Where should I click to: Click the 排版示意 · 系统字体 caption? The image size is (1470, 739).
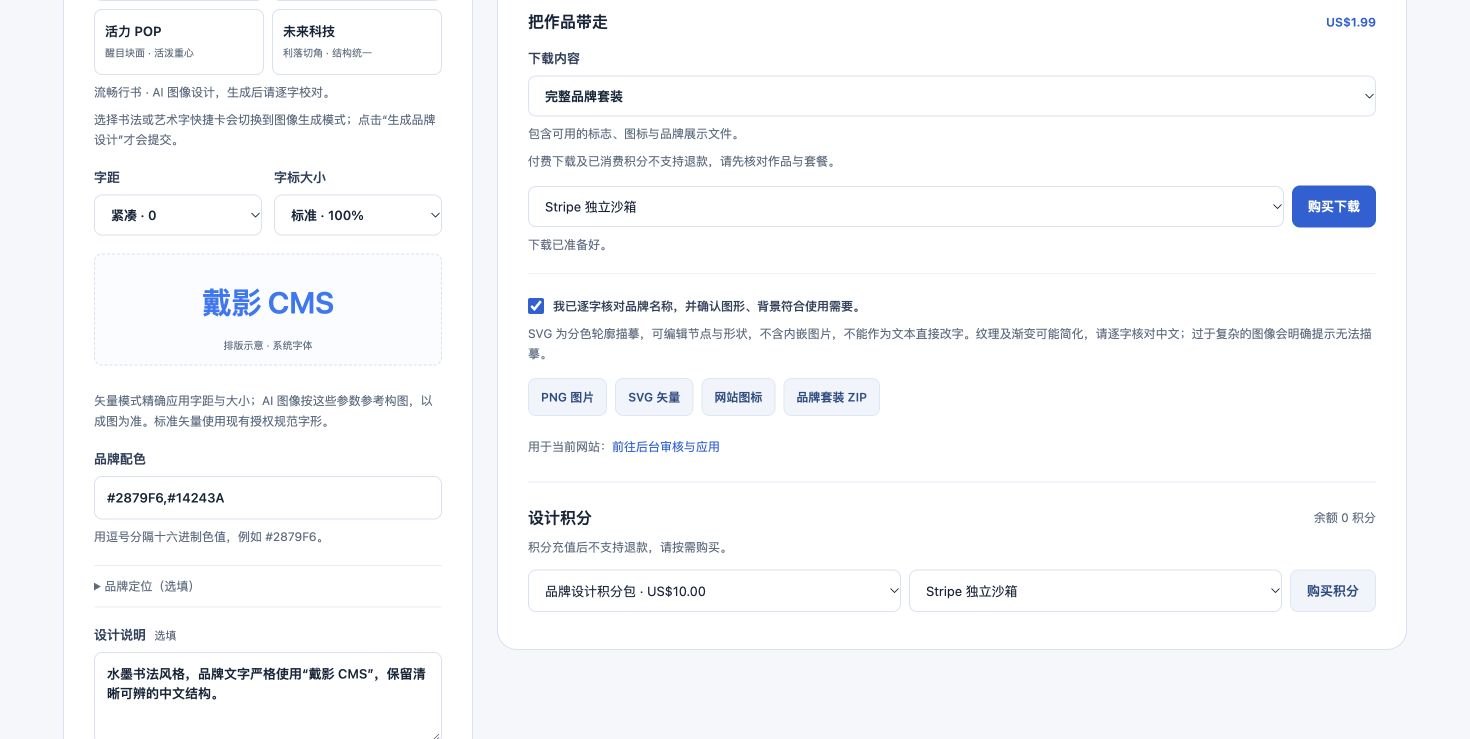pos(268,345)
